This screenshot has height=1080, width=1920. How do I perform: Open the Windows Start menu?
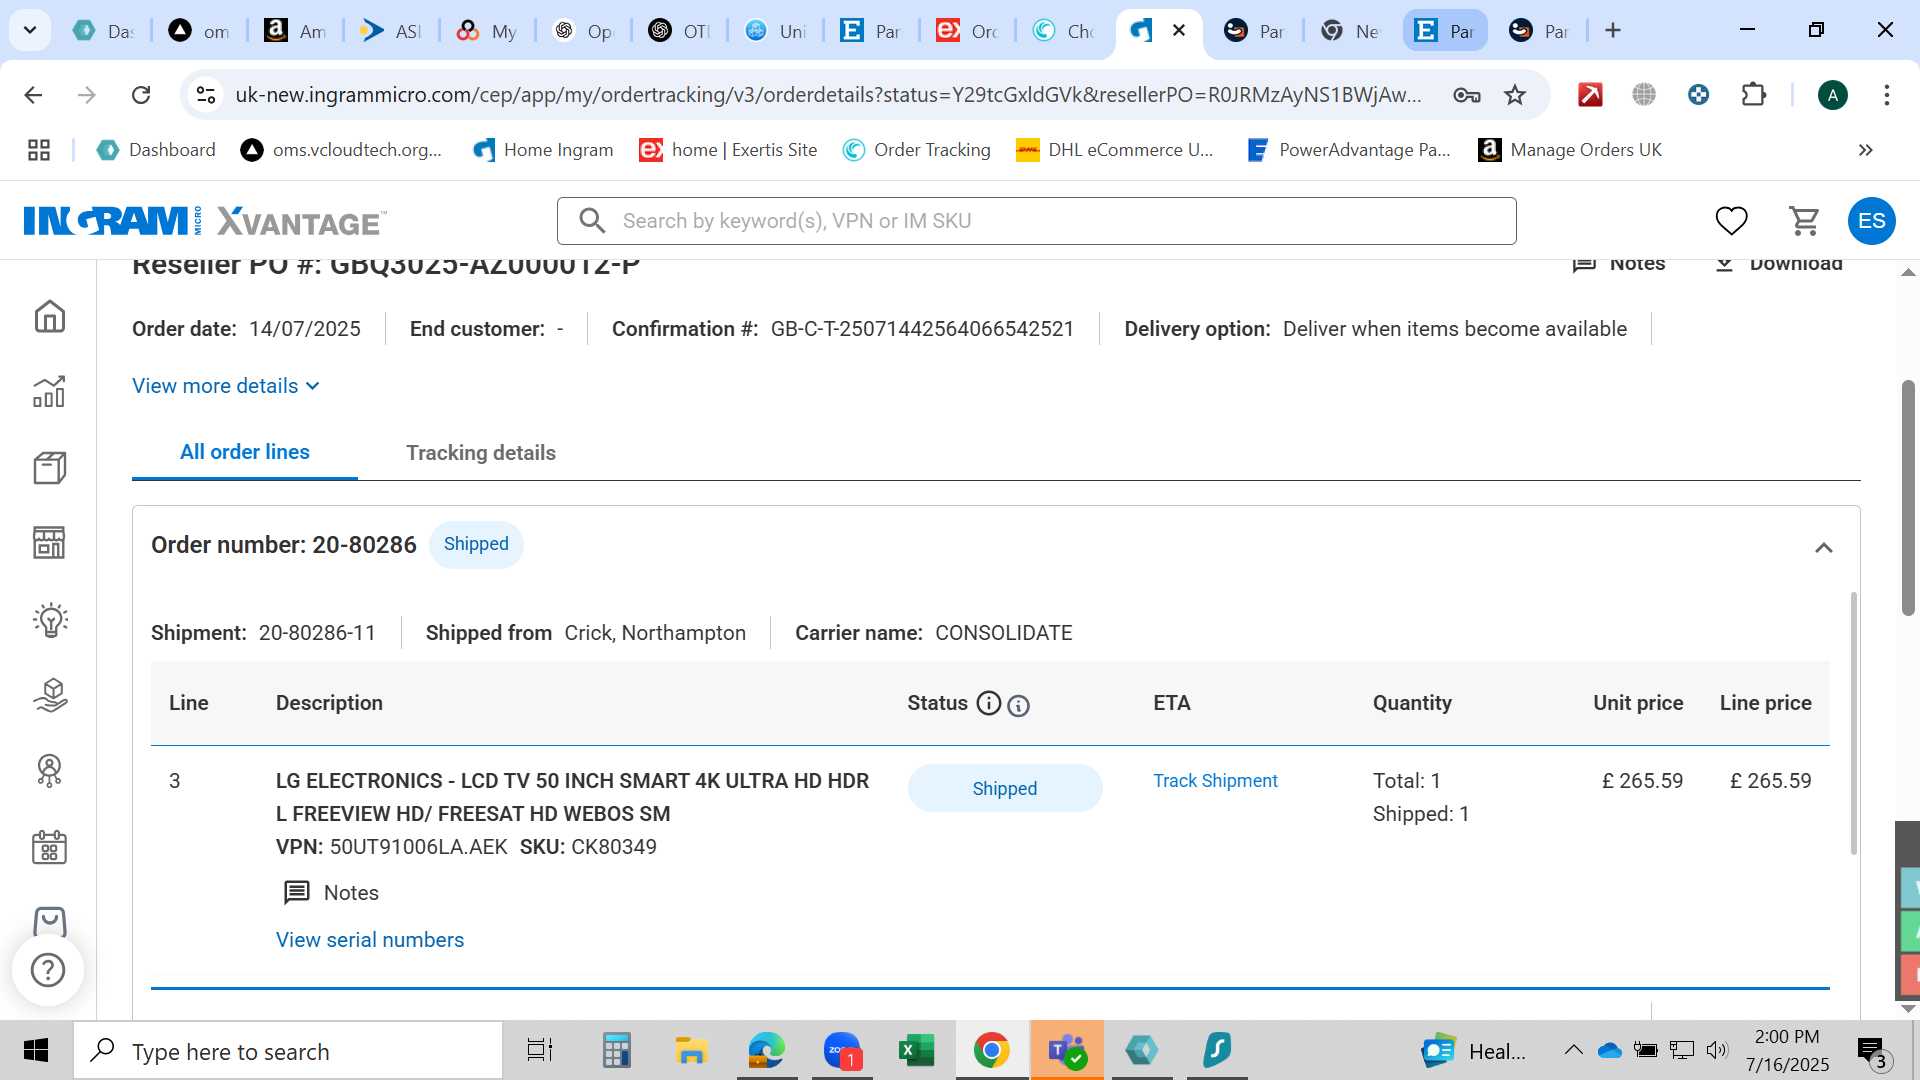(x=36, y=1051)
